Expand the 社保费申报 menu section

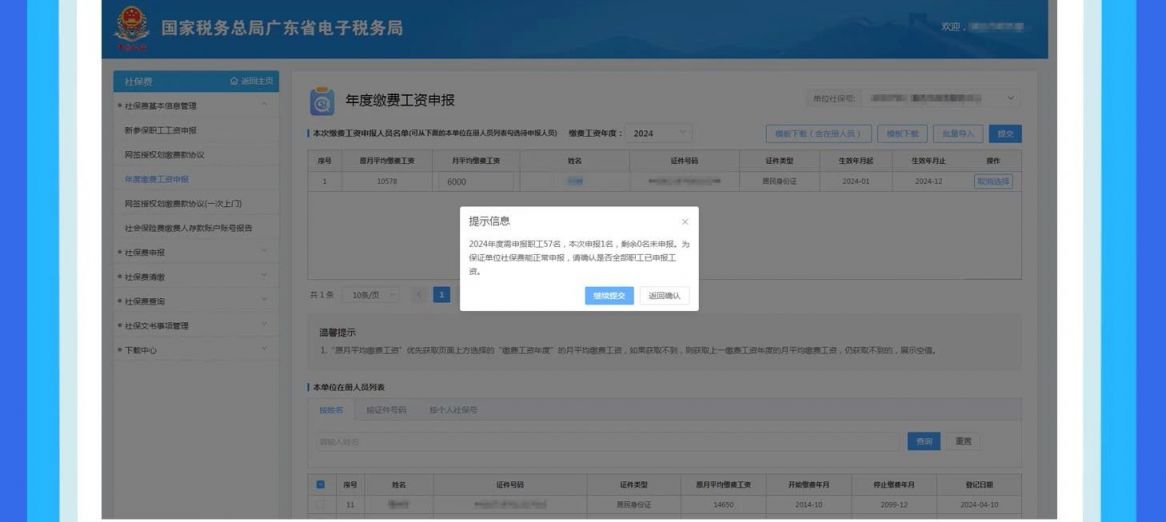(264, 252)
